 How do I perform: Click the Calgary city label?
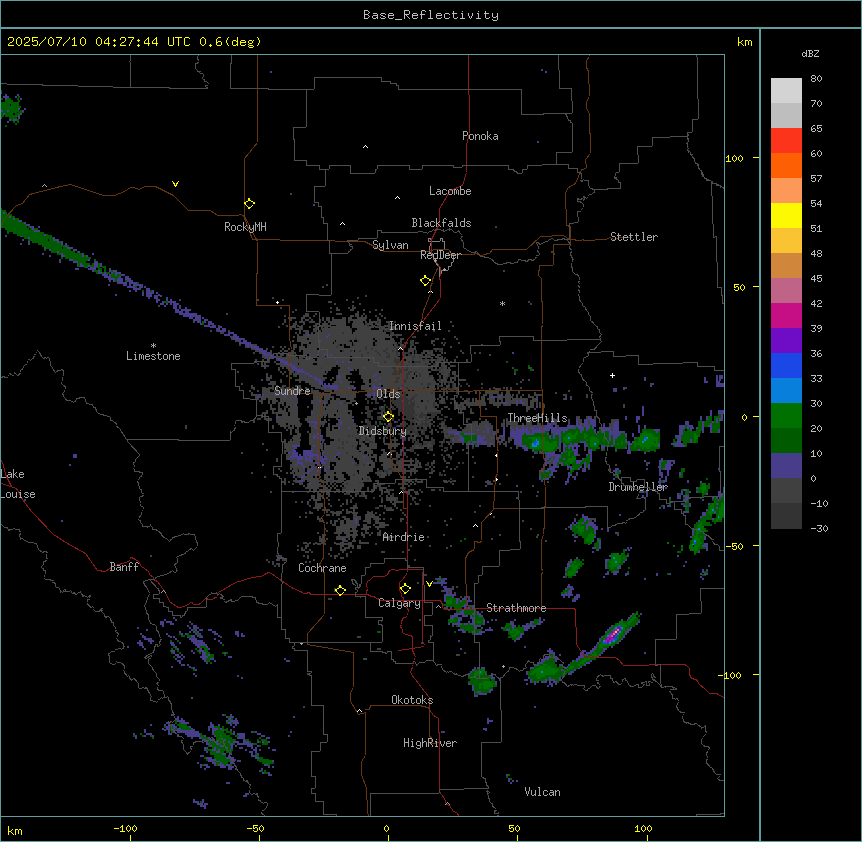tap(399, 603)
